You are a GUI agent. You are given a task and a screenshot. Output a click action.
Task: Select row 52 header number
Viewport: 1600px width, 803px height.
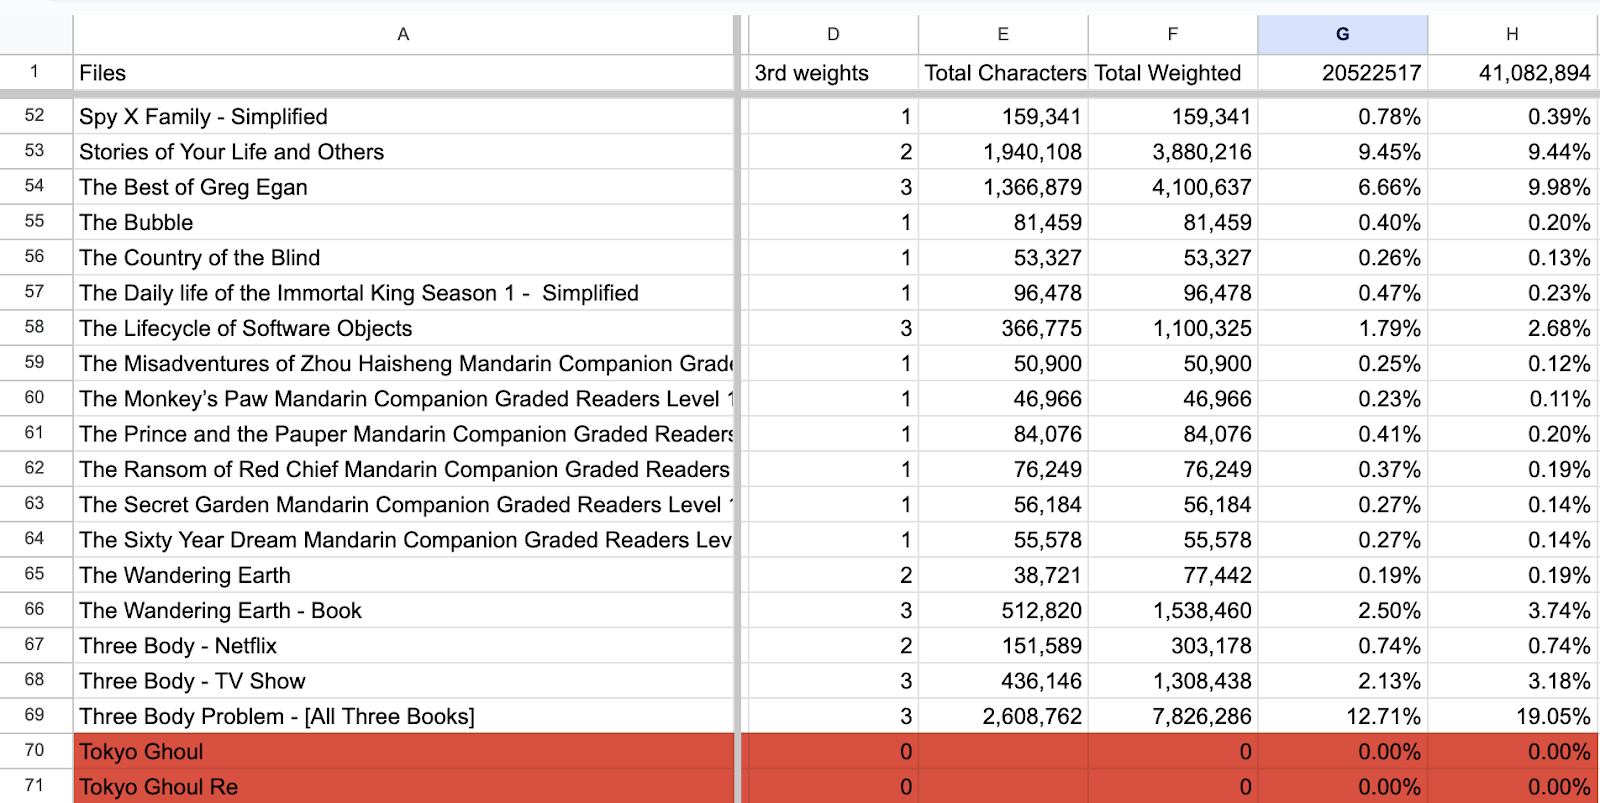(35, 116)
